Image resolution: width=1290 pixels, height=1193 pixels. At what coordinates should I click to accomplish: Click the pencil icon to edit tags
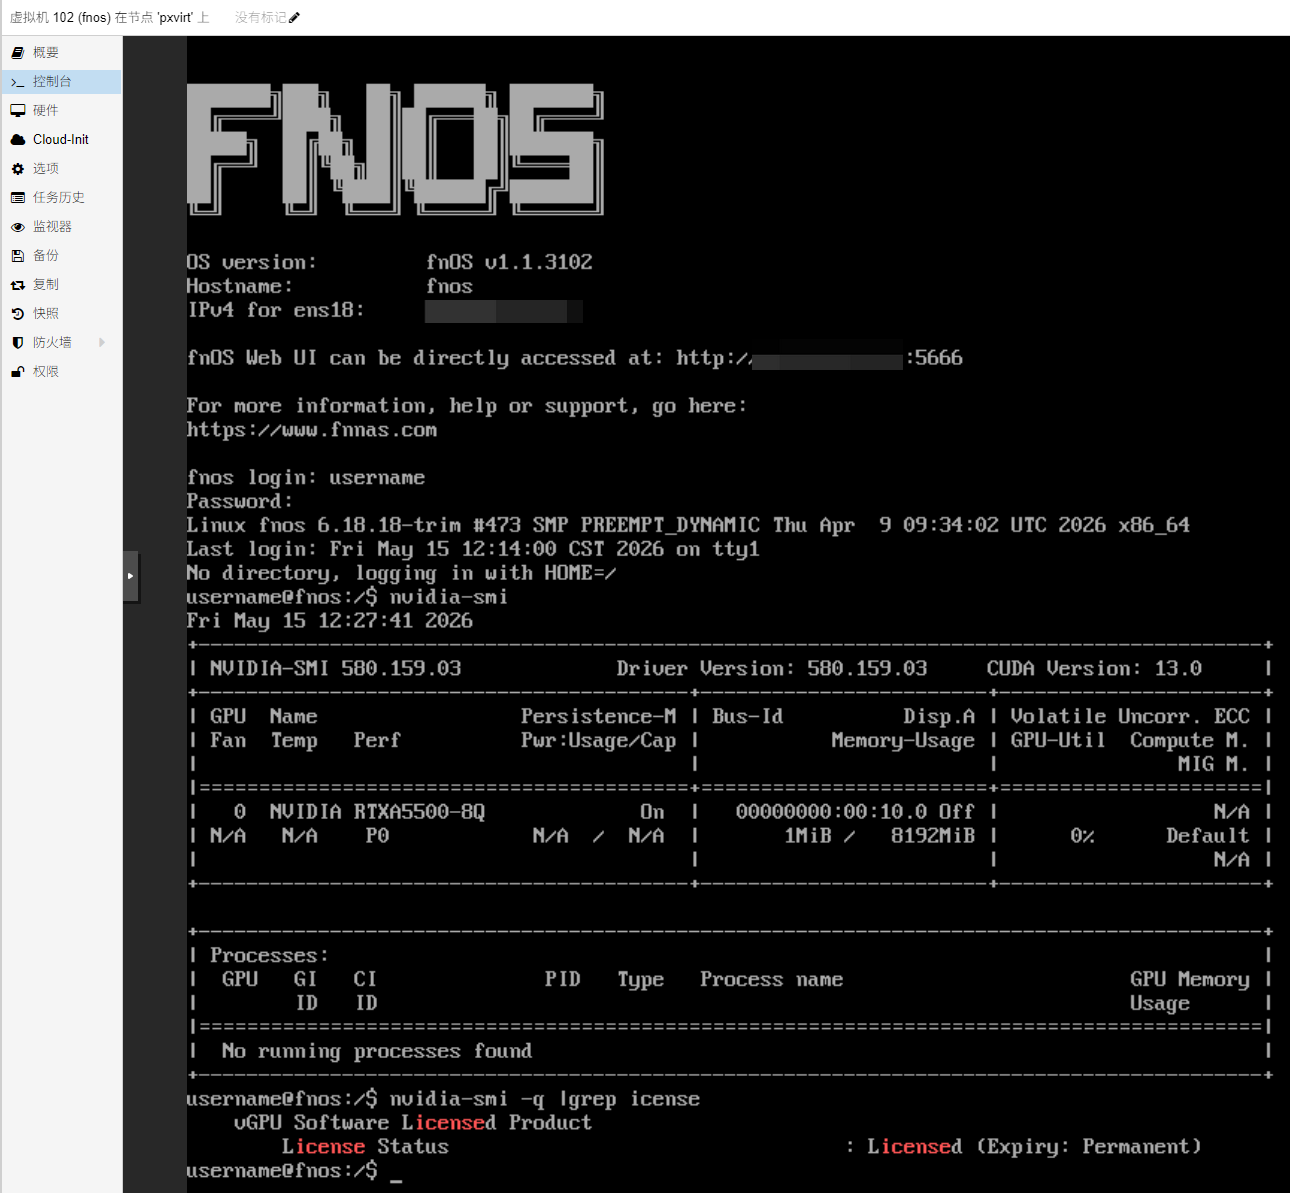294,17
